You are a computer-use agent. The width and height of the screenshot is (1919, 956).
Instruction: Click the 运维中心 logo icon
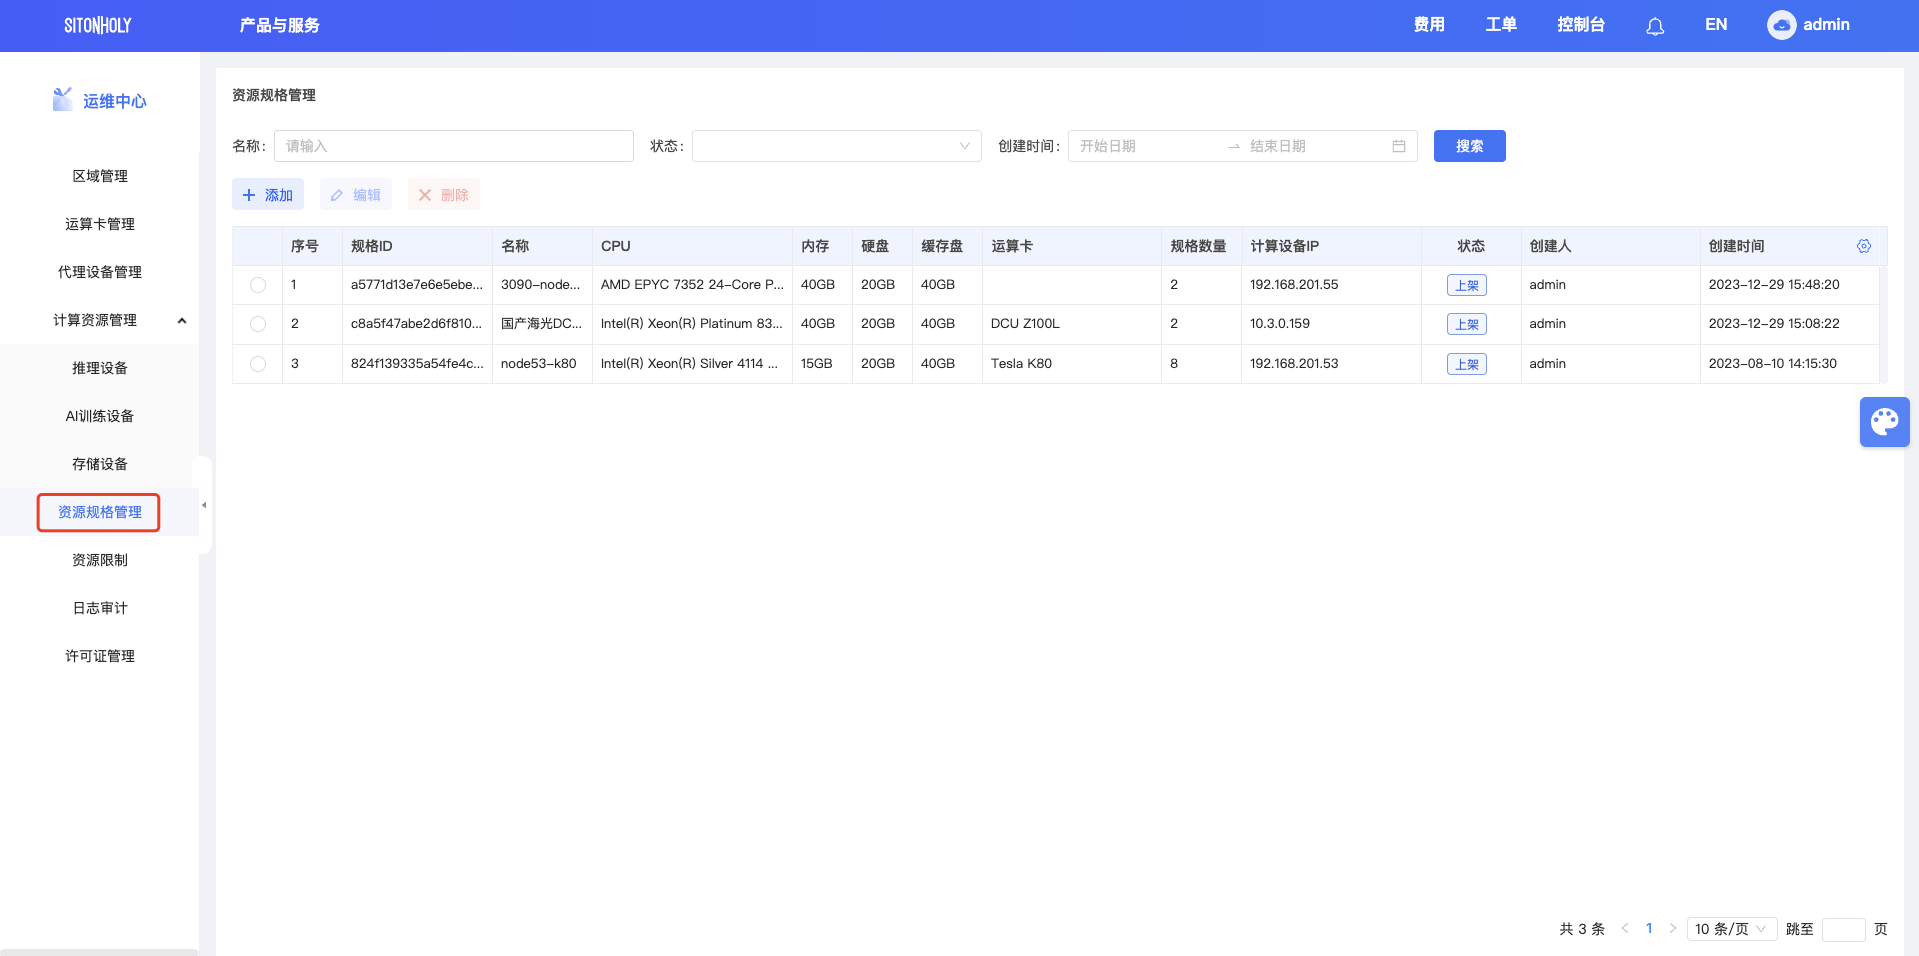tap(63, 99)
